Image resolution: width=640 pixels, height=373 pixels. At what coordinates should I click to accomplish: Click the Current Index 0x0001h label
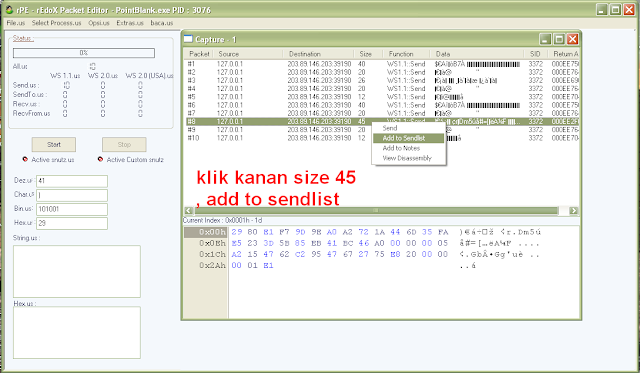tap(222, 220)
